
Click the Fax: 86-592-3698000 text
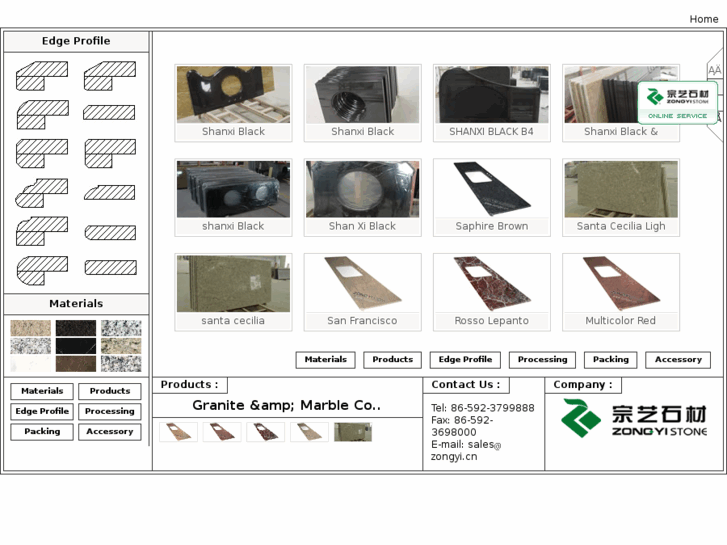pos(462,426)
